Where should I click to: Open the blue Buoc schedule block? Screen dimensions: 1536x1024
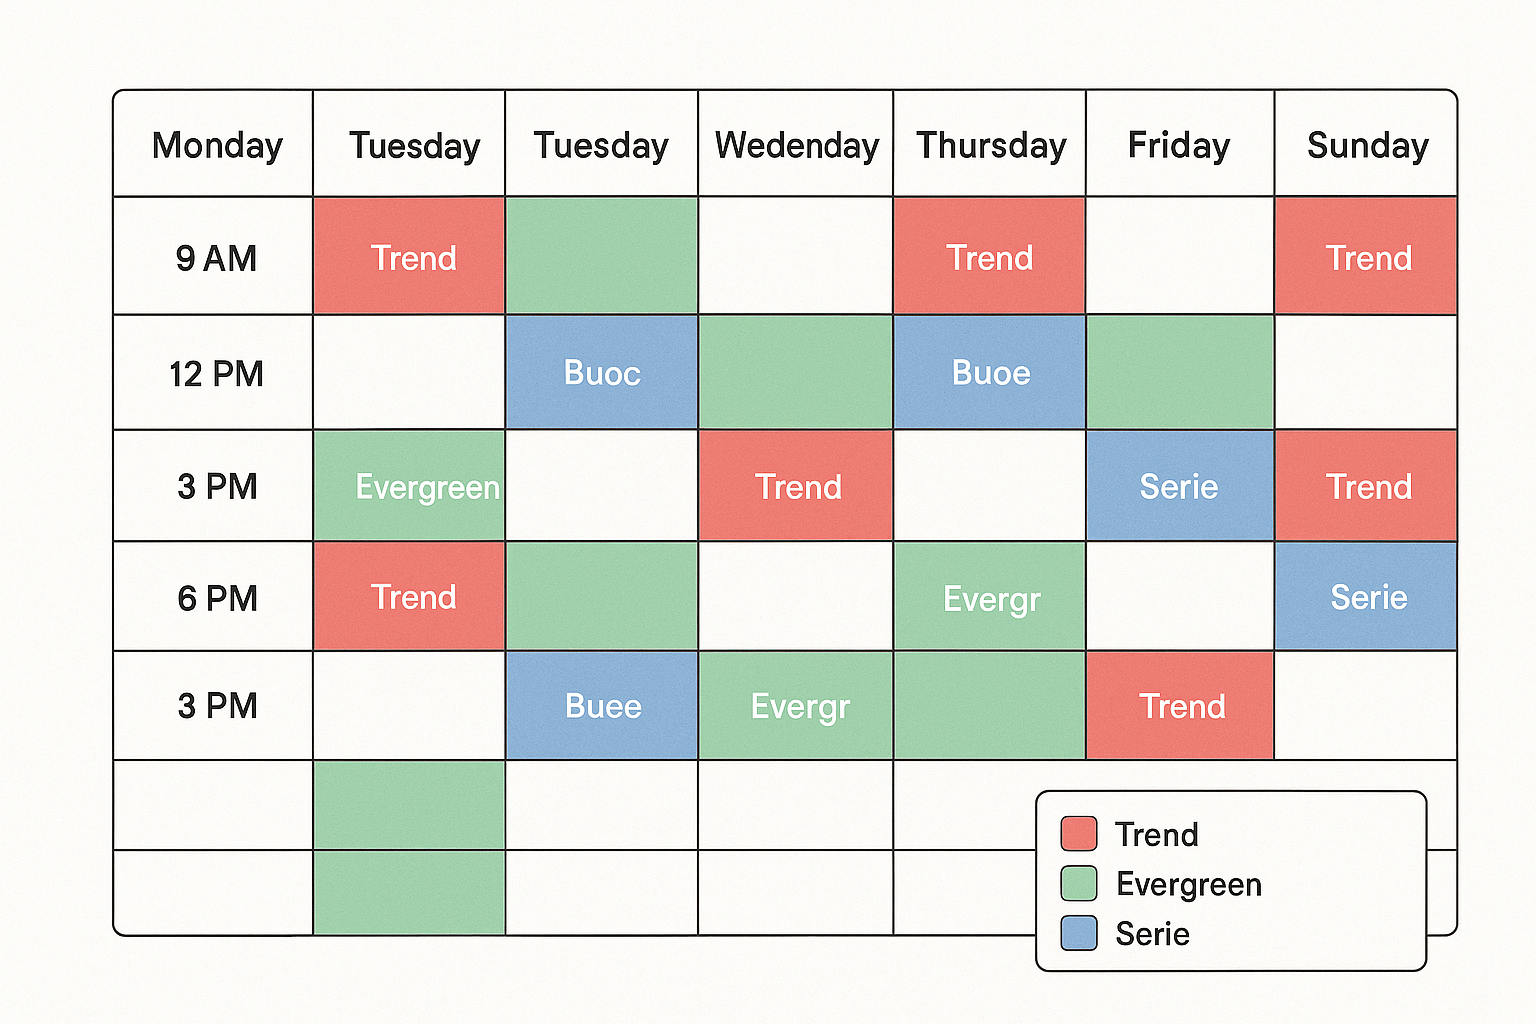click(x=602, y=373)
